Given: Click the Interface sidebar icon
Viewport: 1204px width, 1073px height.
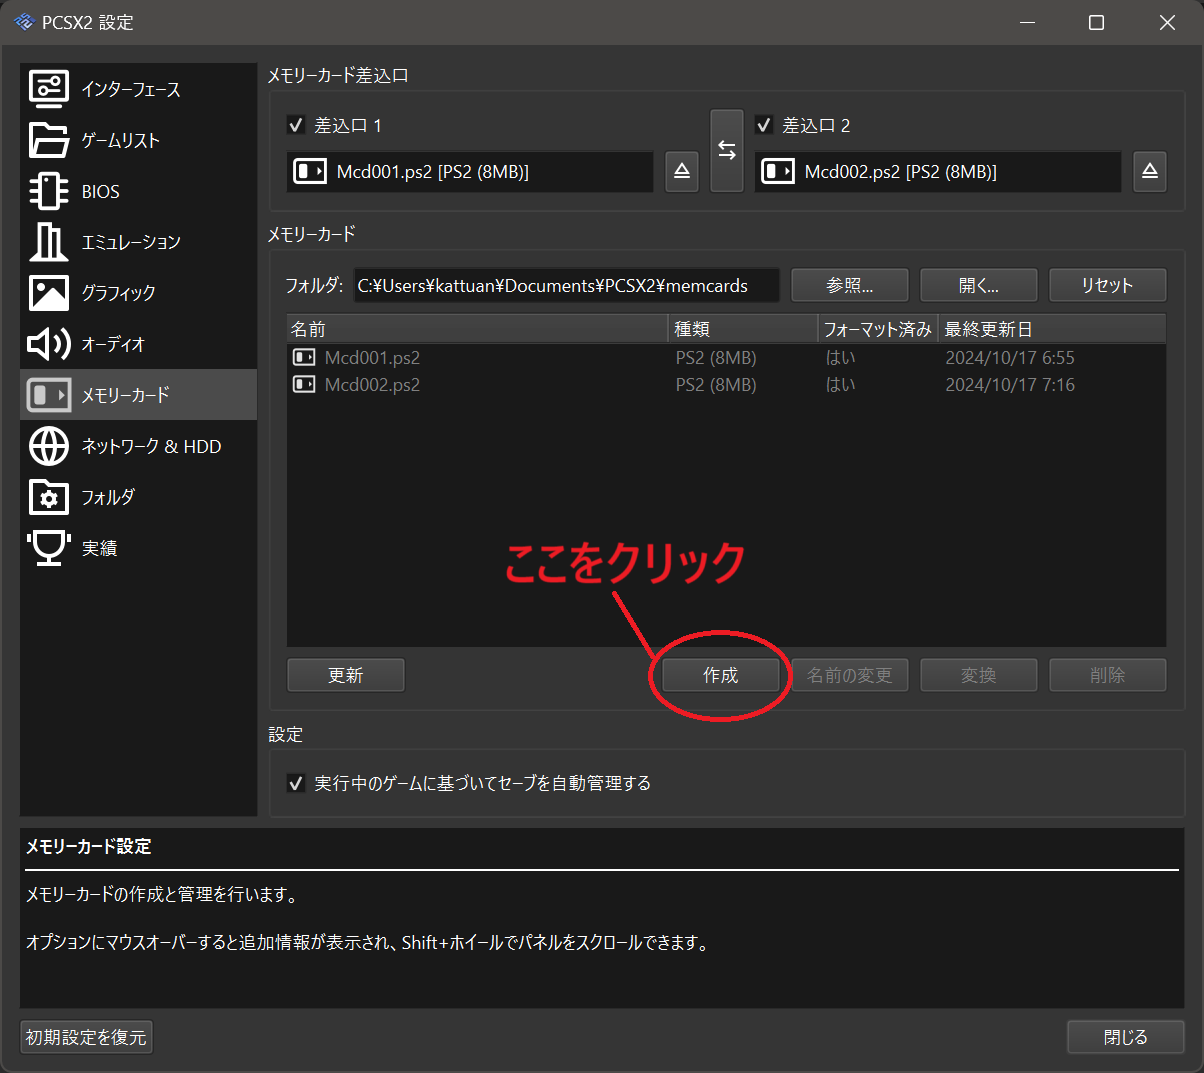Looking at the screenshot, I should [48, 89].
